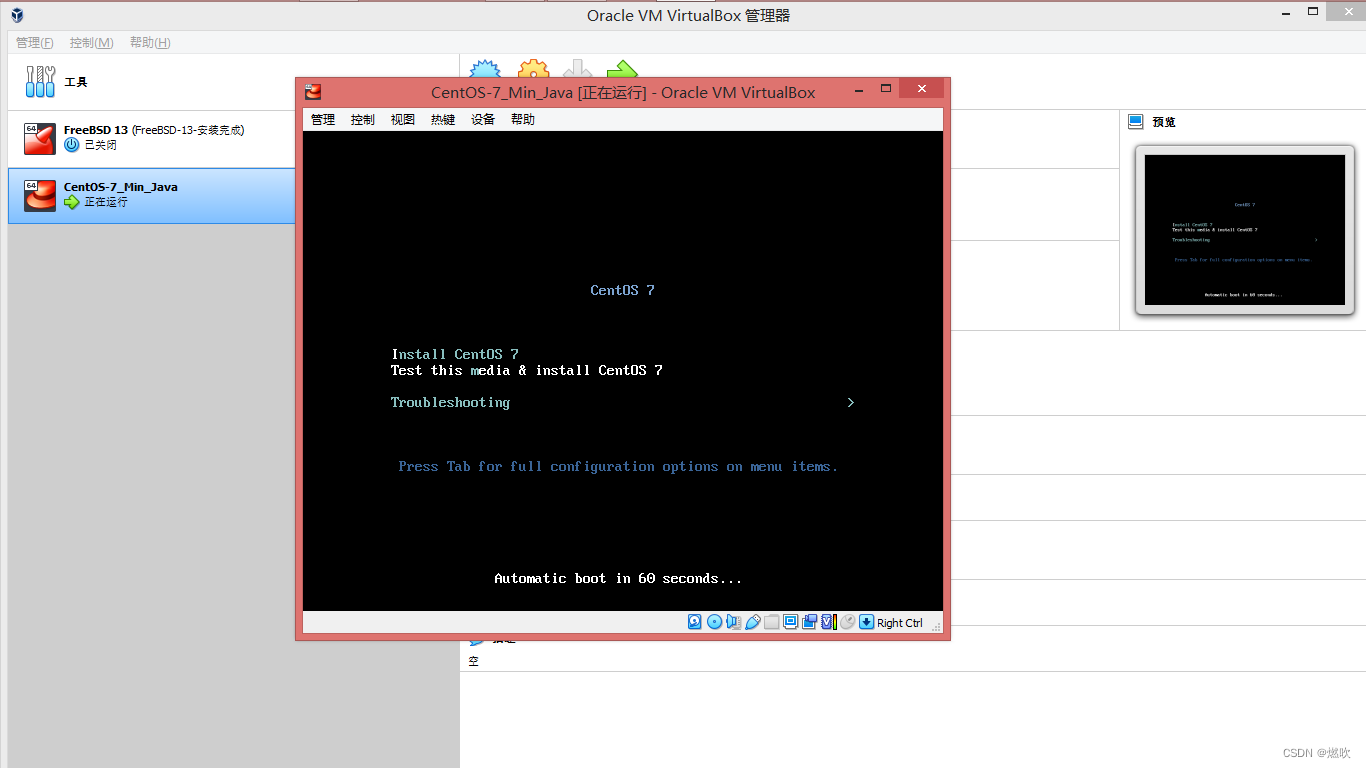The width and height of the screenshot is (1366, 768).
Task: Click the 'Automatic boot in 60 seconds' text
Action: (618, 578)
